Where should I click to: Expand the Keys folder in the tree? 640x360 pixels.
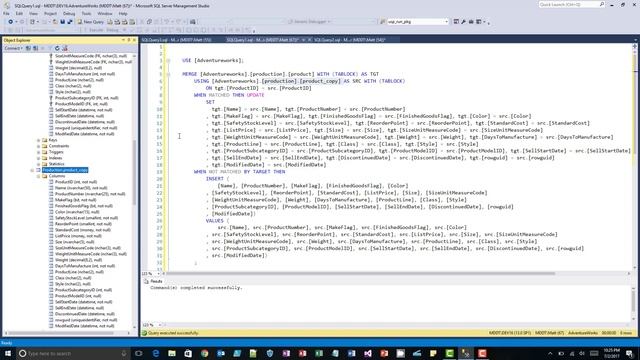[x=39, y=140]
